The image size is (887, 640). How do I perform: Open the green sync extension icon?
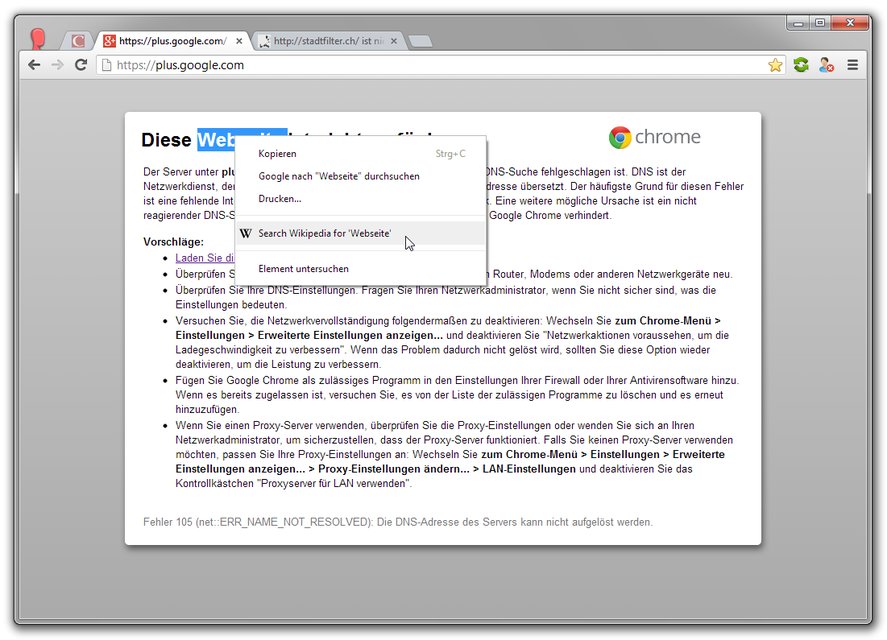click(x=801, y=65)
